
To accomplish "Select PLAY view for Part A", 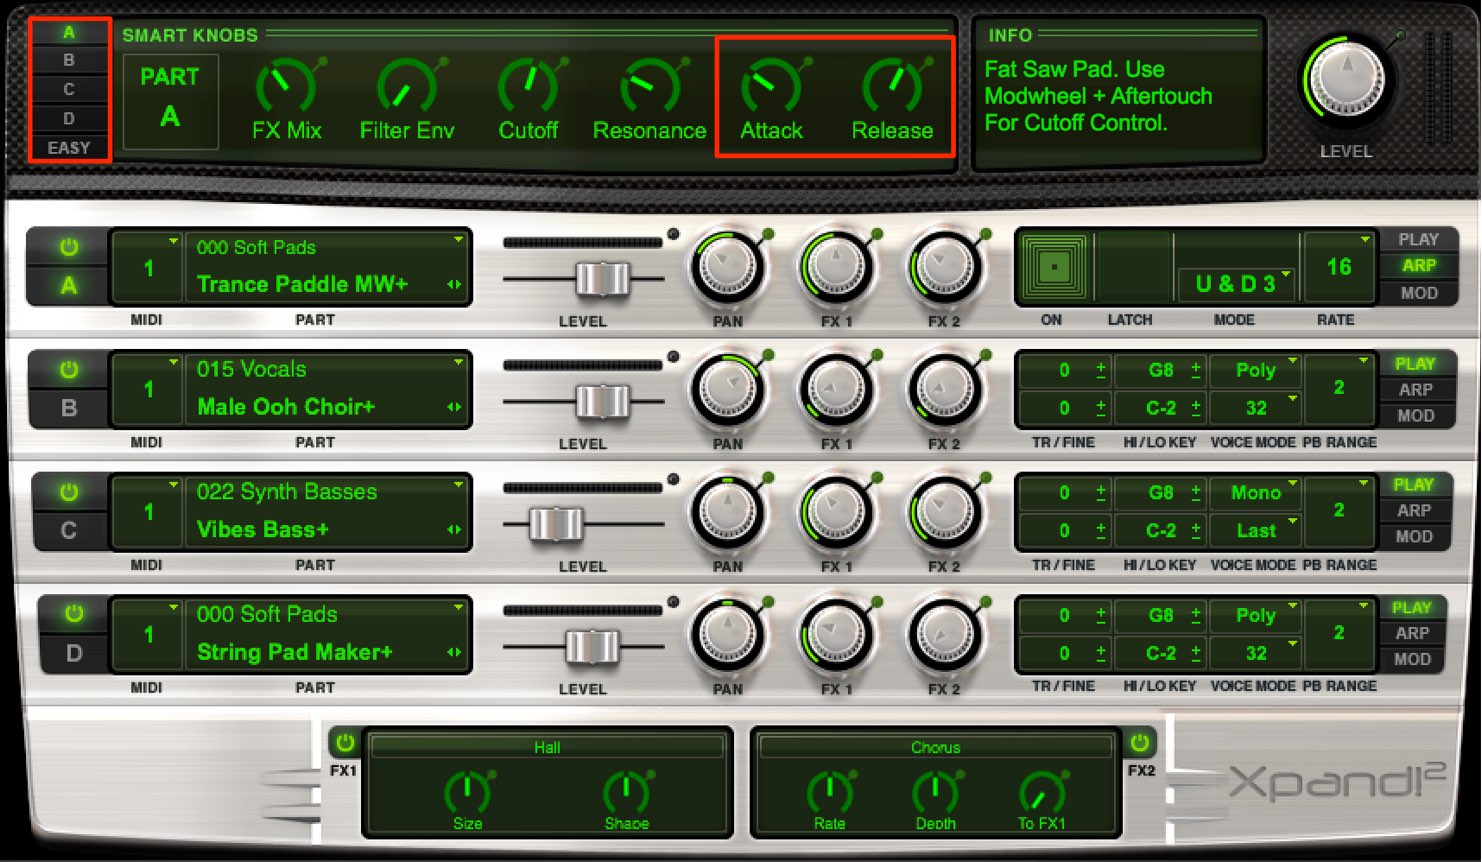I will (1418, 240).
